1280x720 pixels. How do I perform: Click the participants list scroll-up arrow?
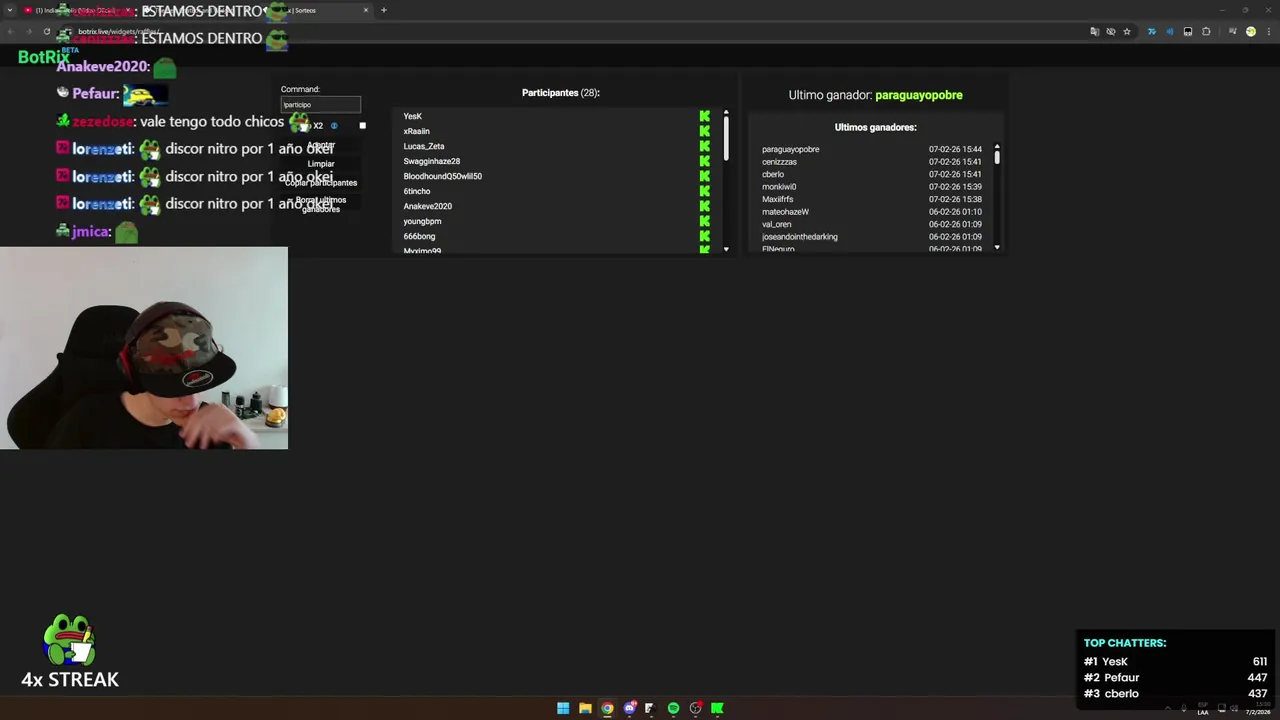click(726, 113)
